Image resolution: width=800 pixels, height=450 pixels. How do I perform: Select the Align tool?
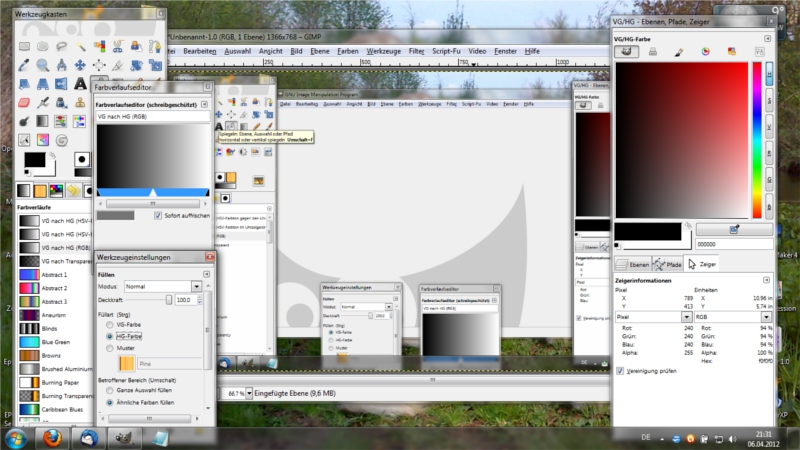pyautogui.click(x=99, y=65)
